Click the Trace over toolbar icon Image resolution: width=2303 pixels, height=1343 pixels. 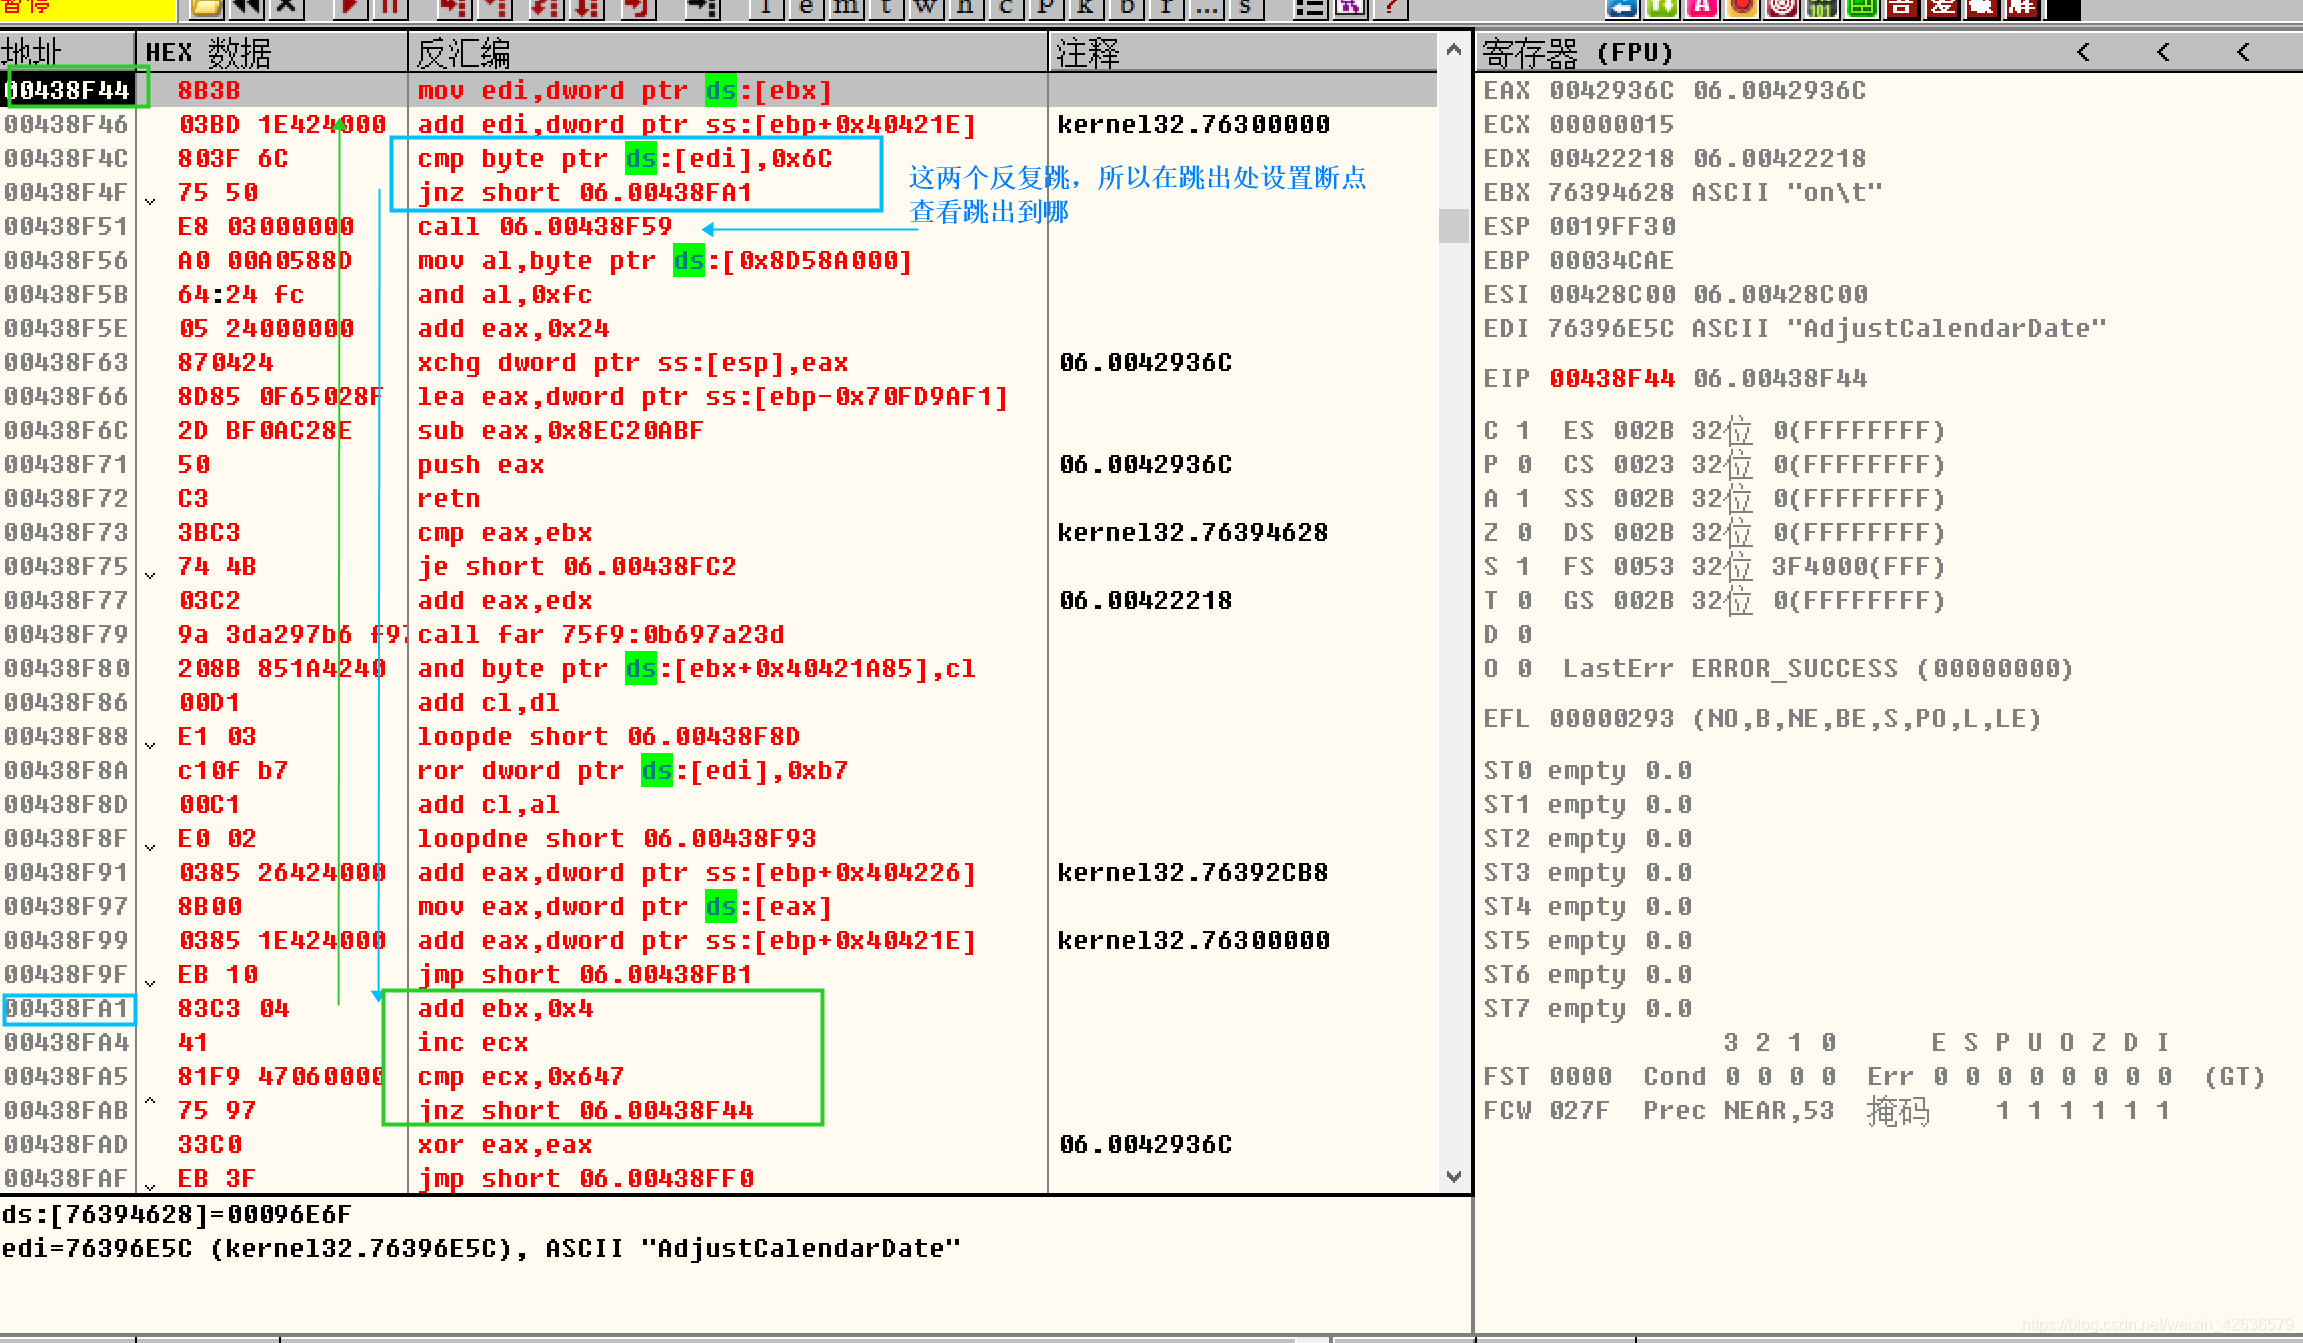pos(586,8)
